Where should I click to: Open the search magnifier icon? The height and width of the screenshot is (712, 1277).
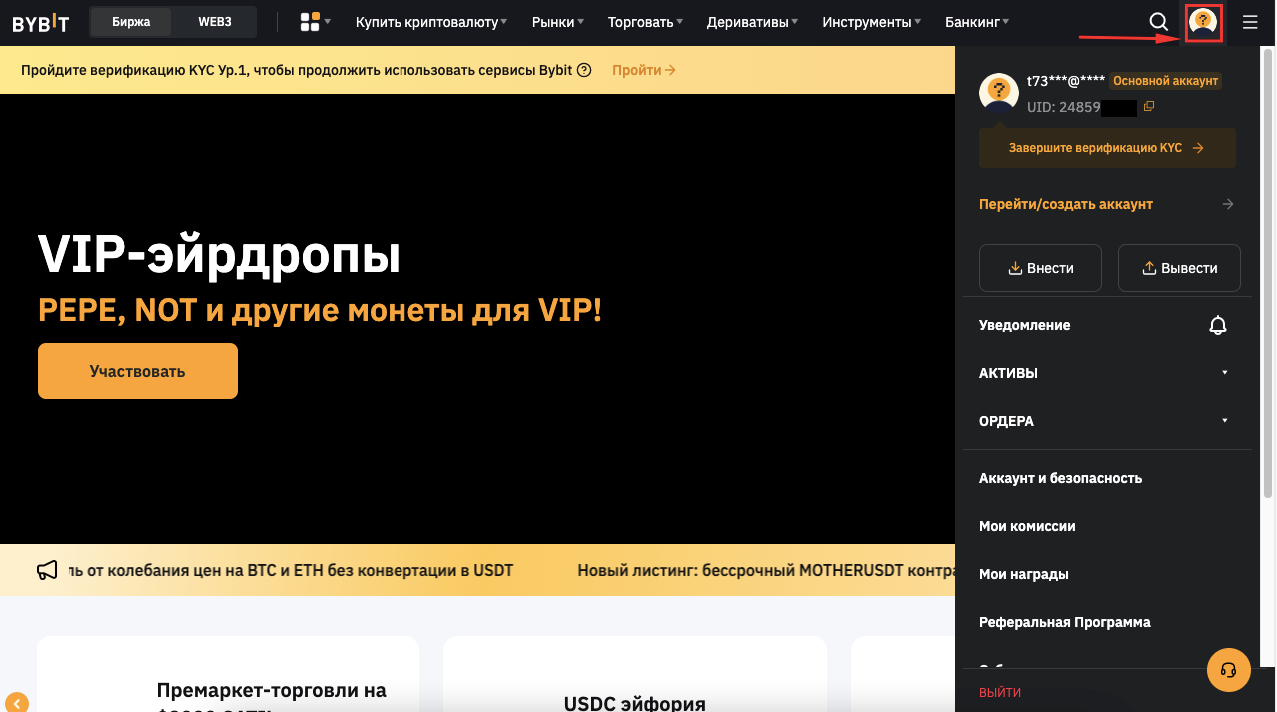(x=1158, y=21)
